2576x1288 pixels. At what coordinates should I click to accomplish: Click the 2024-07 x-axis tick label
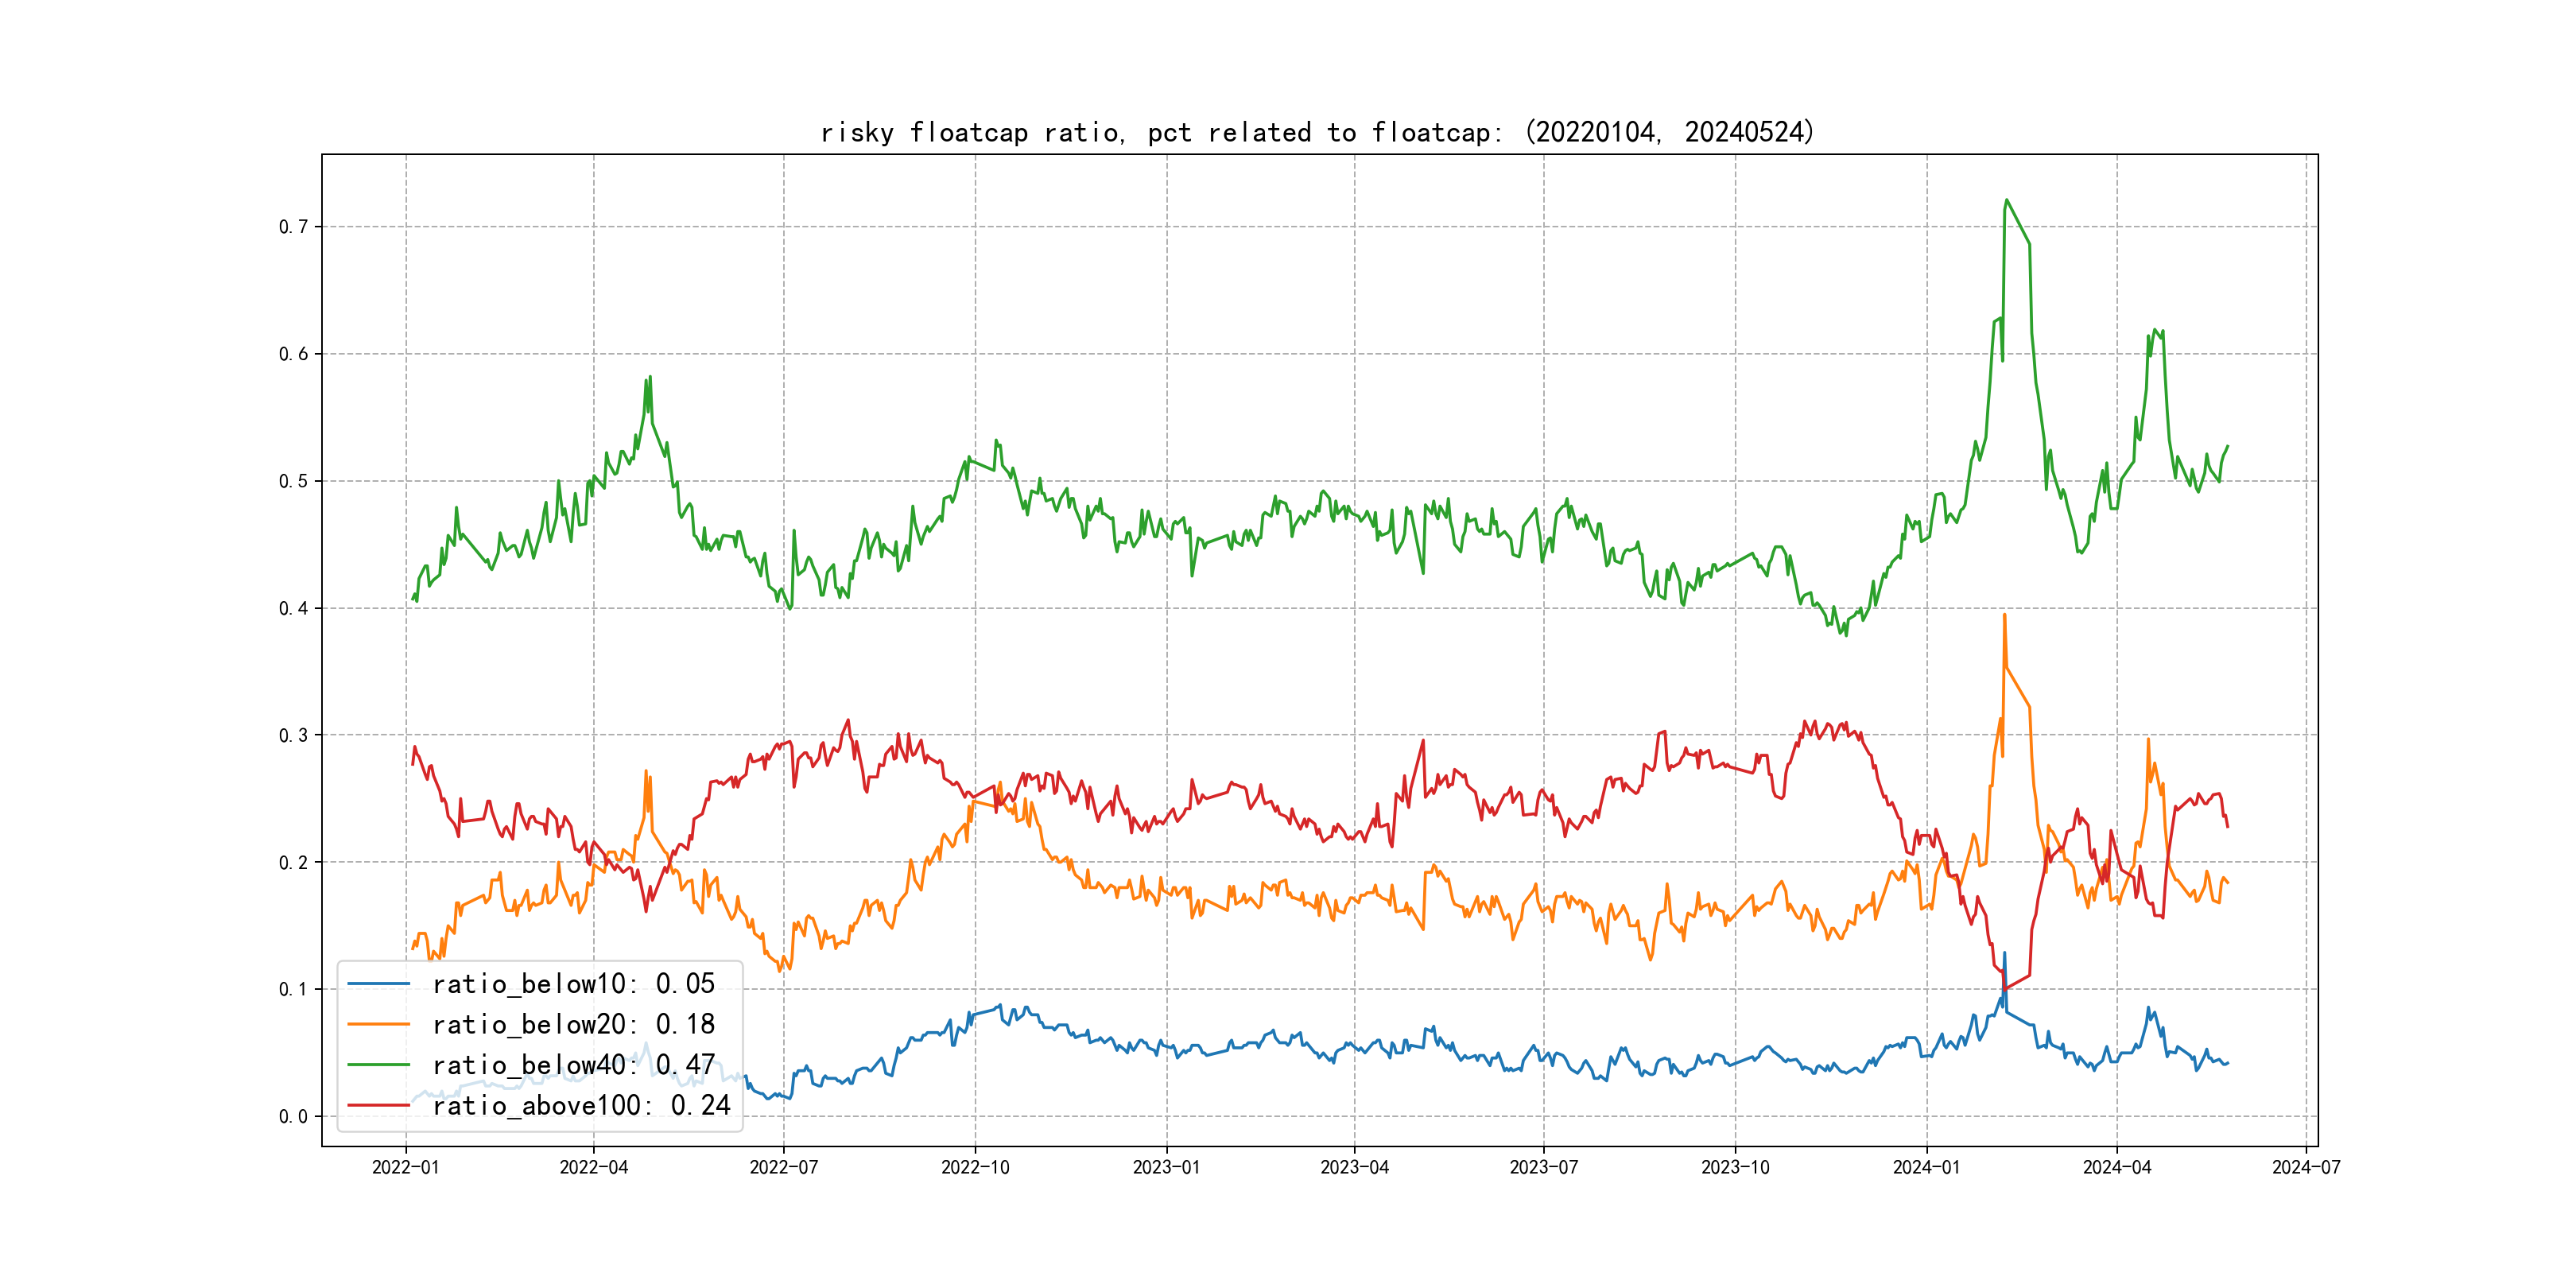point(2306,1167)
